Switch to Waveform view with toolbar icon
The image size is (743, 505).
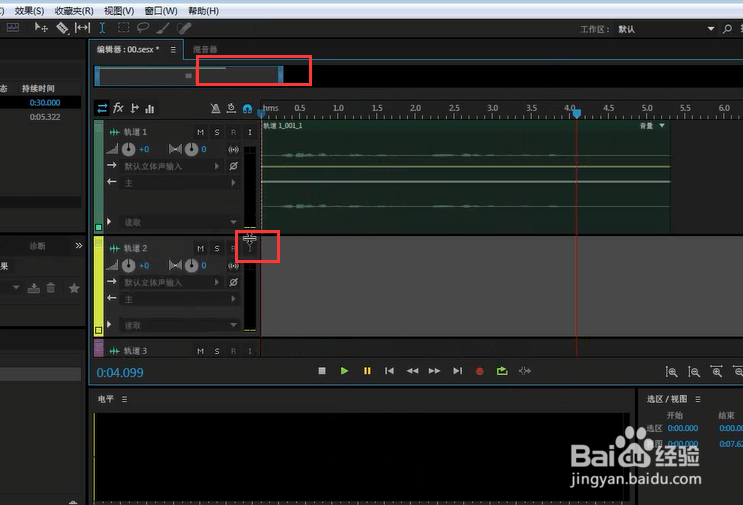(x=13, y=27)
